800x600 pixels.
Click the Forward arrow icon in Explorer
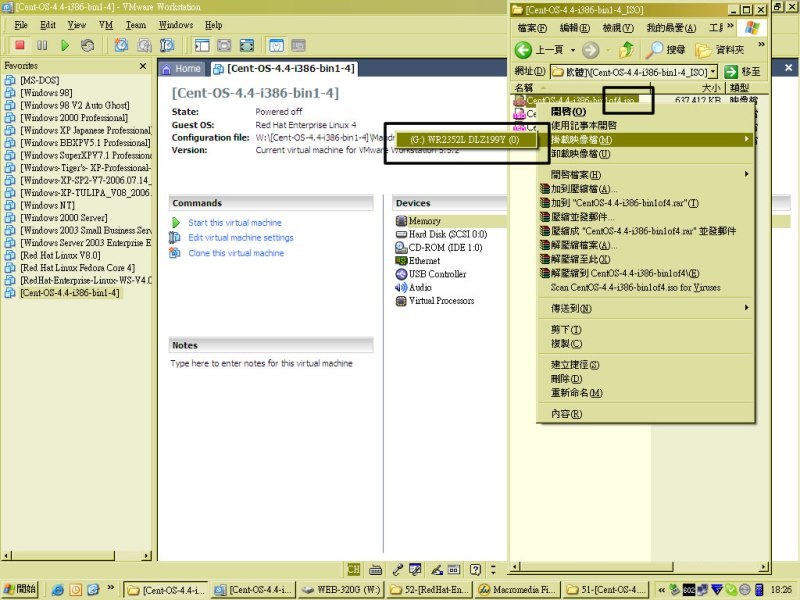point(590,49)
